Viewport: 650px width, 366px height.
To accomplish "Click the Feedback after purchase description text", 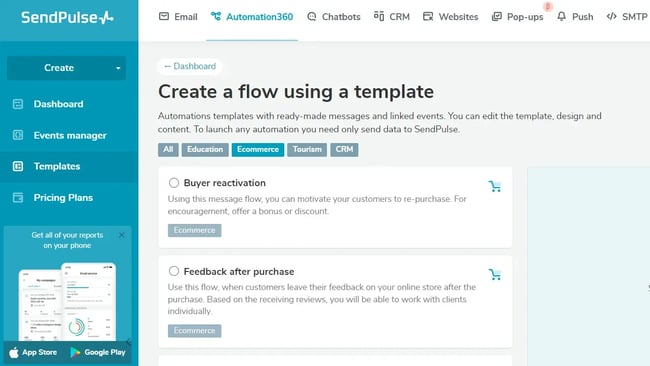I will 322,299.
